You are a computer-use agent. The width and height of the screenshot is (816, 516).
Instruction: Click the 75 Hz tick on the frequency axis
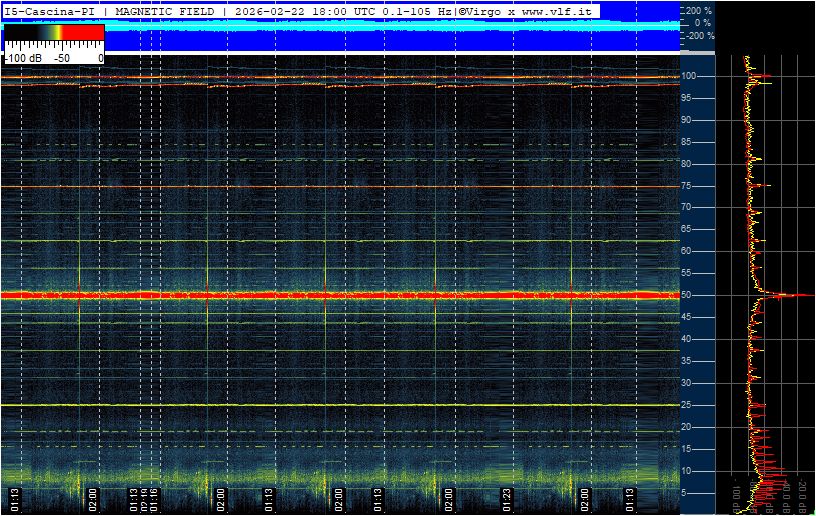pyautogui.click(x=687, y=186)
